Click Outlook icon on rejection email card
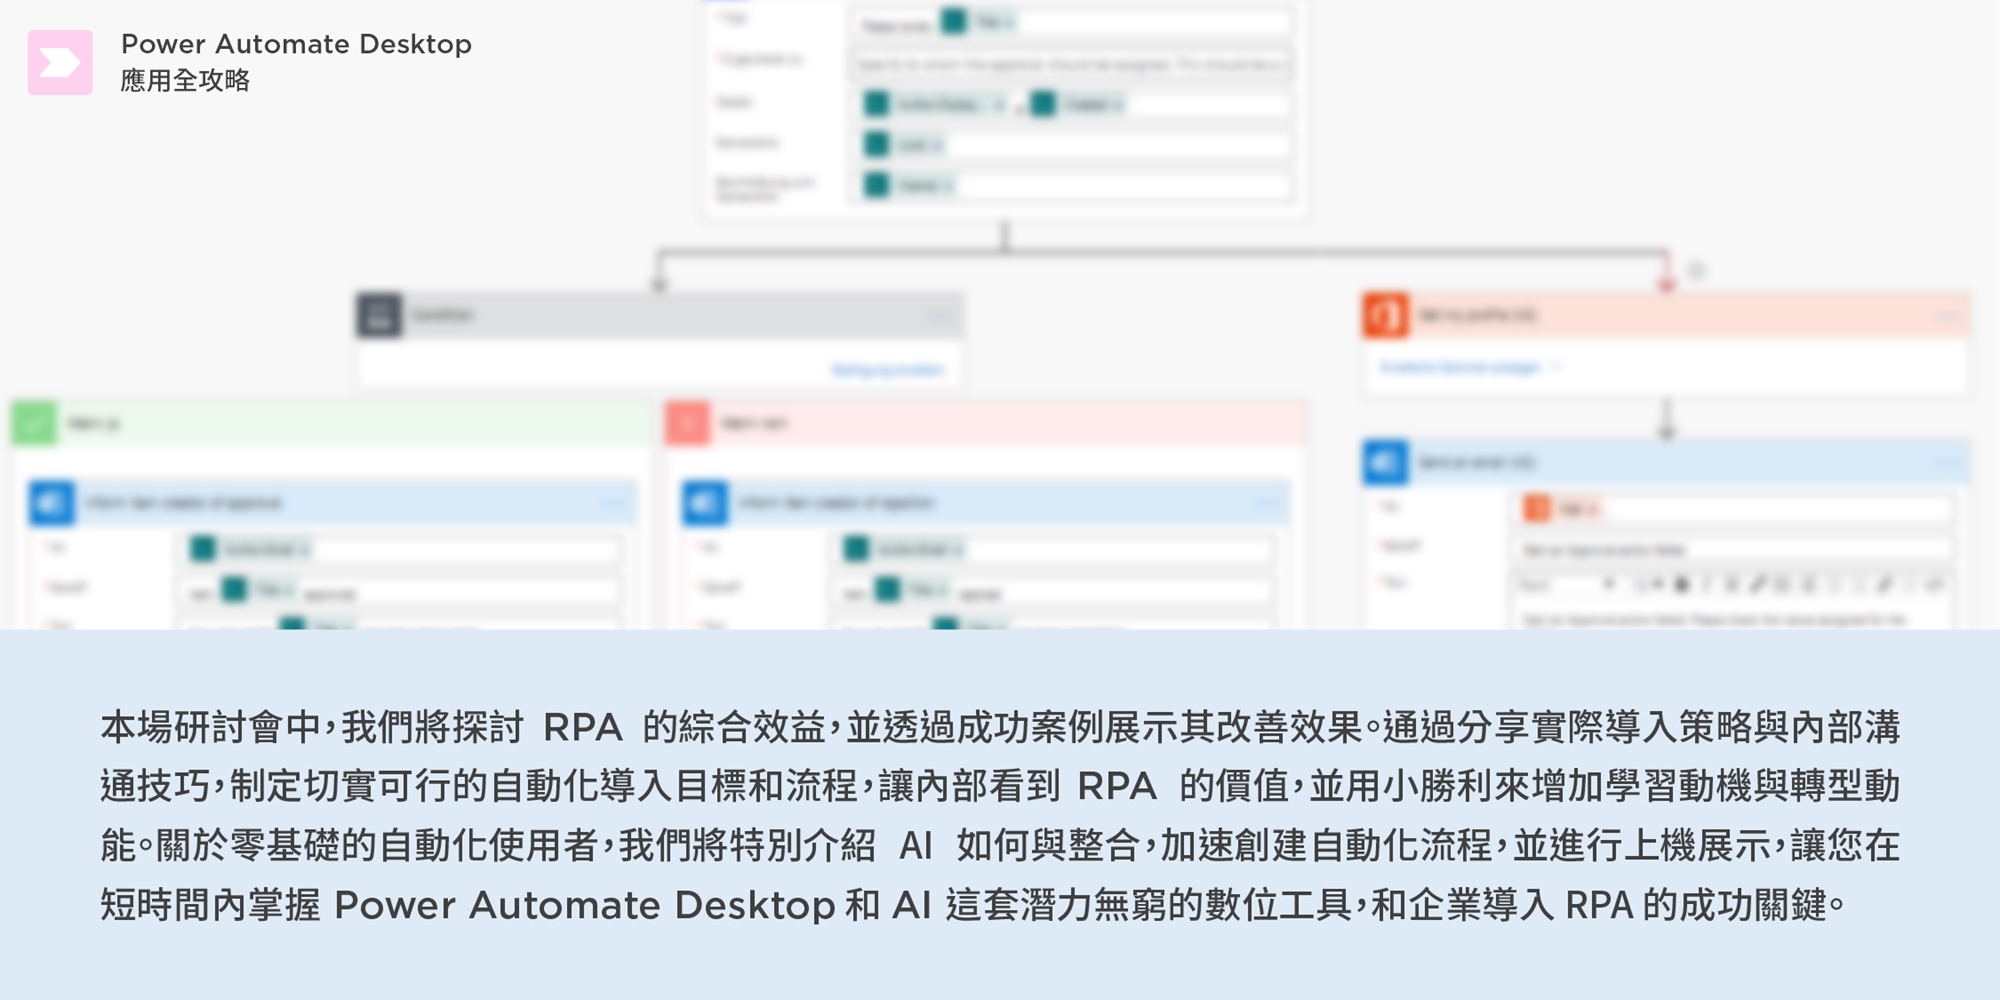This screenshot has width=2000, height=1000. coord(704,502)
